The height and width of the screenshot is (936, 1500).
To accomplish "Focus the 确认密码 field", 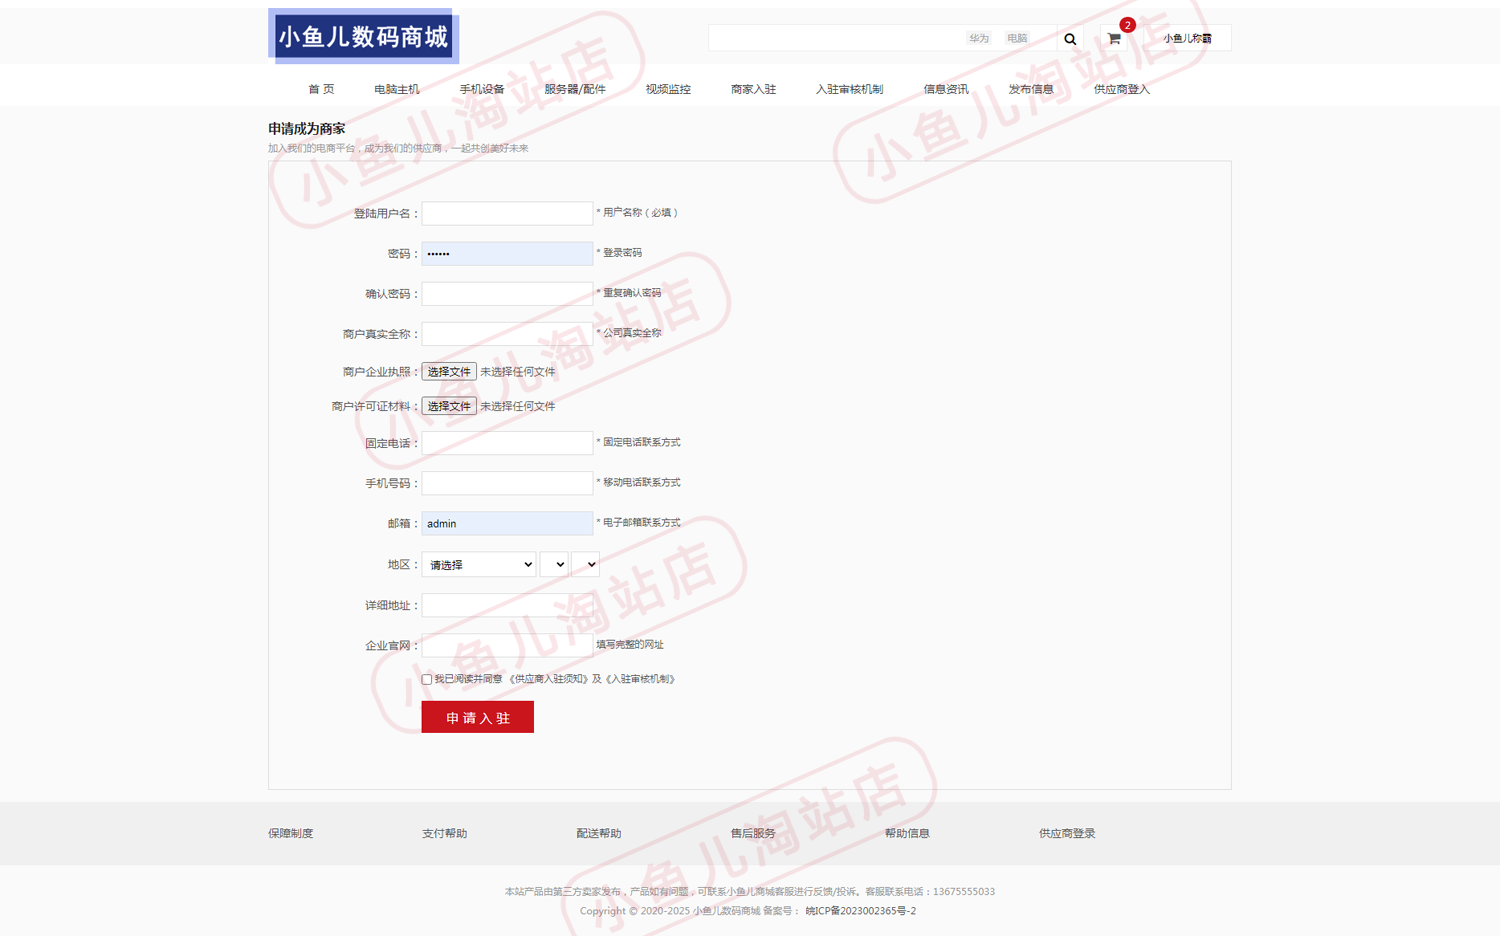I will (x=507, y=294).
